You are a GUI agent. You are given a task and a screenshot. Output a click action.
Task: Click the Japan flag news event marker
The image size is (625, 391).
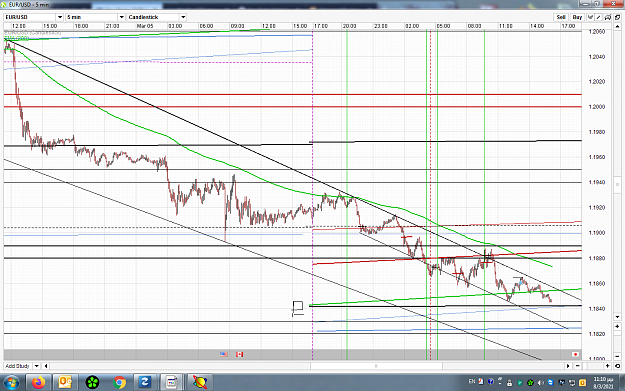tap(575, 354)
